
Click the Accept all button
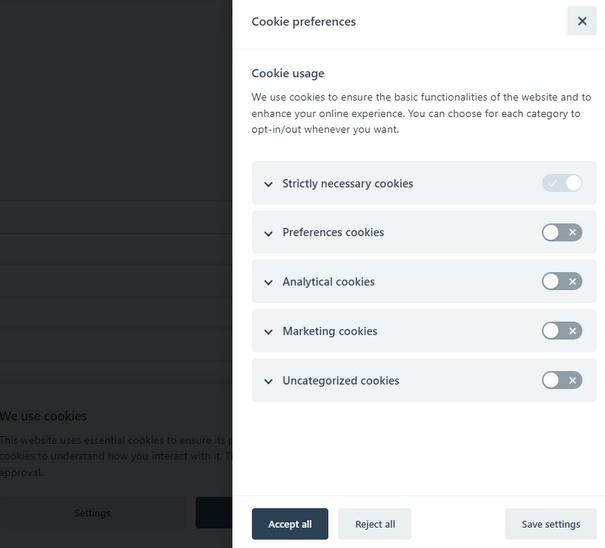[290, 524]
